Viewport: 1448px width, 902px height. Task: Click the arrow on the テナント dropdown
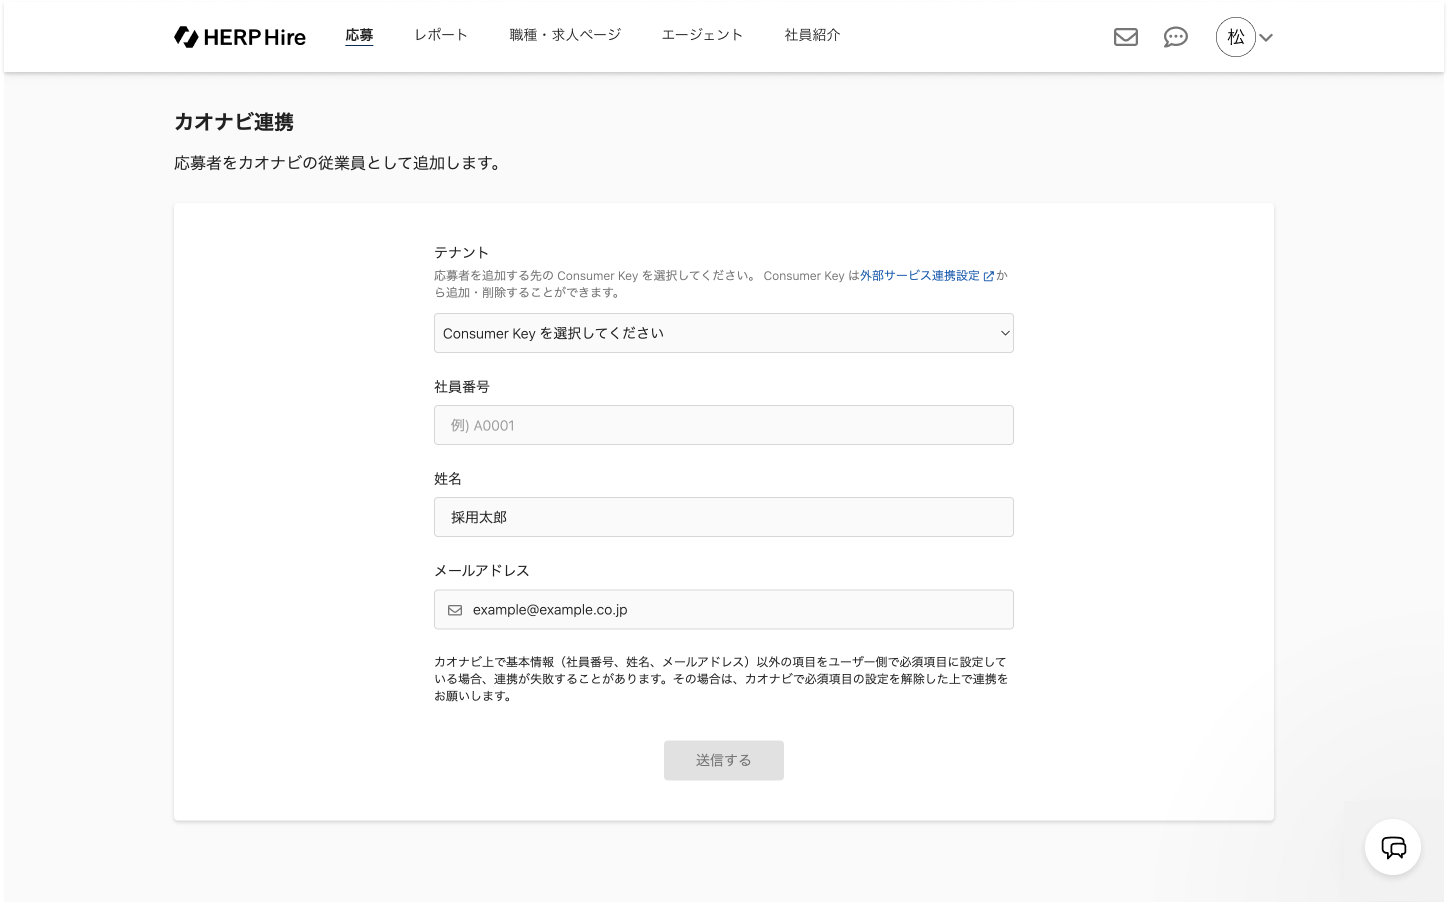coord(1005,333)
